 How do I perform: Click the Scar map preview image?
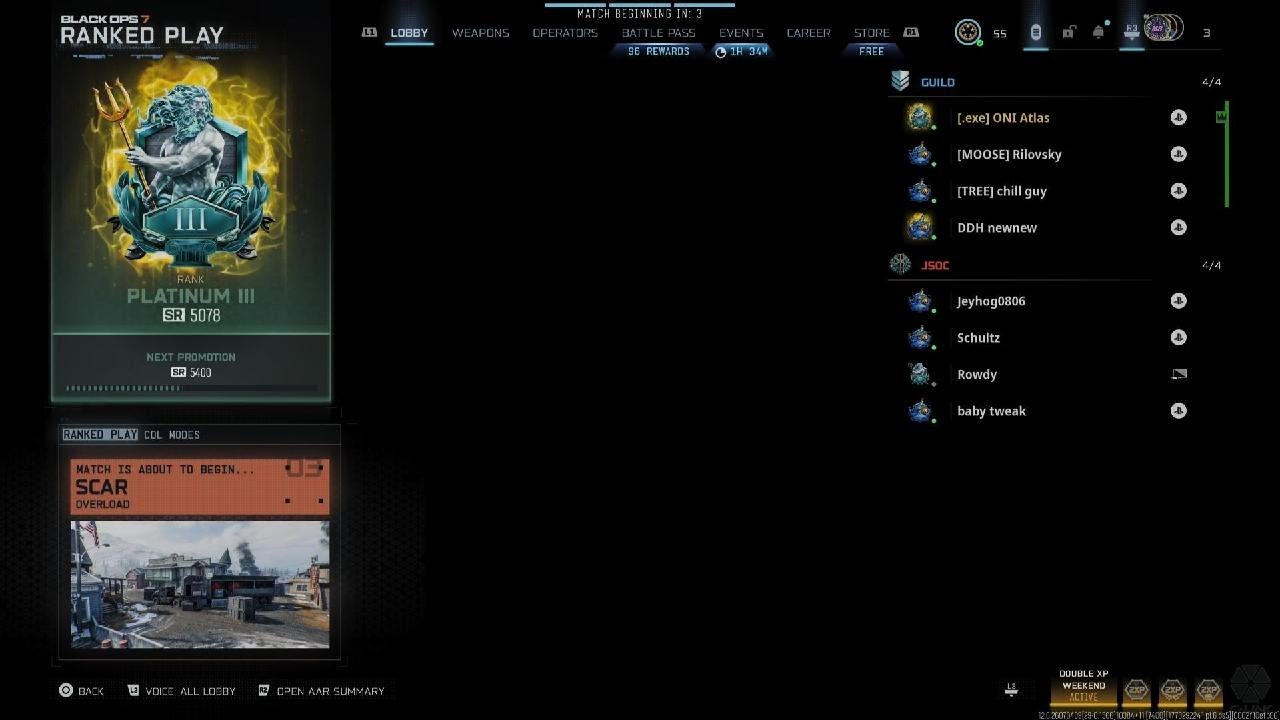(200, 584)
